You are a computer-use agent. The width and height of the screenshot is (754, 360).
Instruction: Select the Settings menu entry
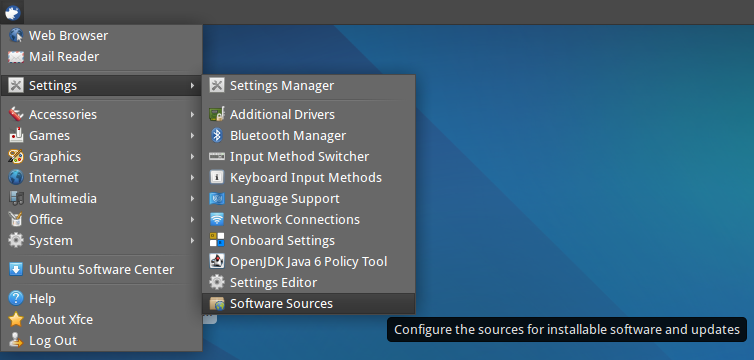[x=101, y=86]
